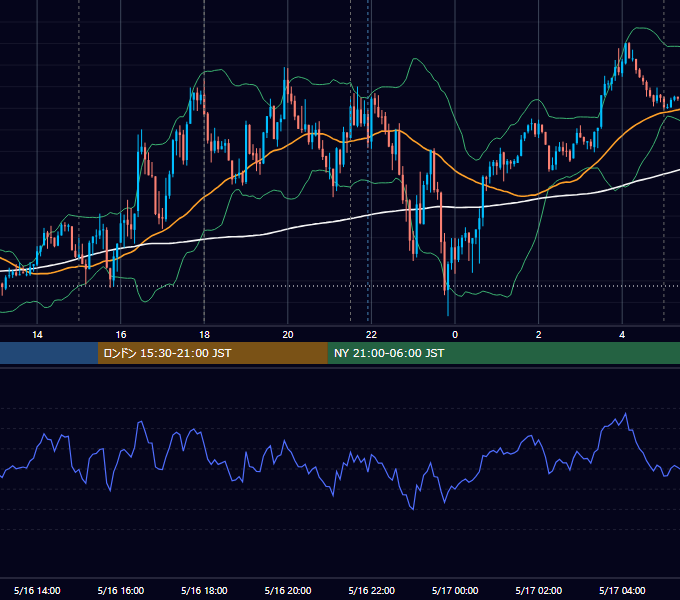Click hour label 18 on price chart axis
The image size is (680, 600).
pyautogui.click(x=204, y=335)
